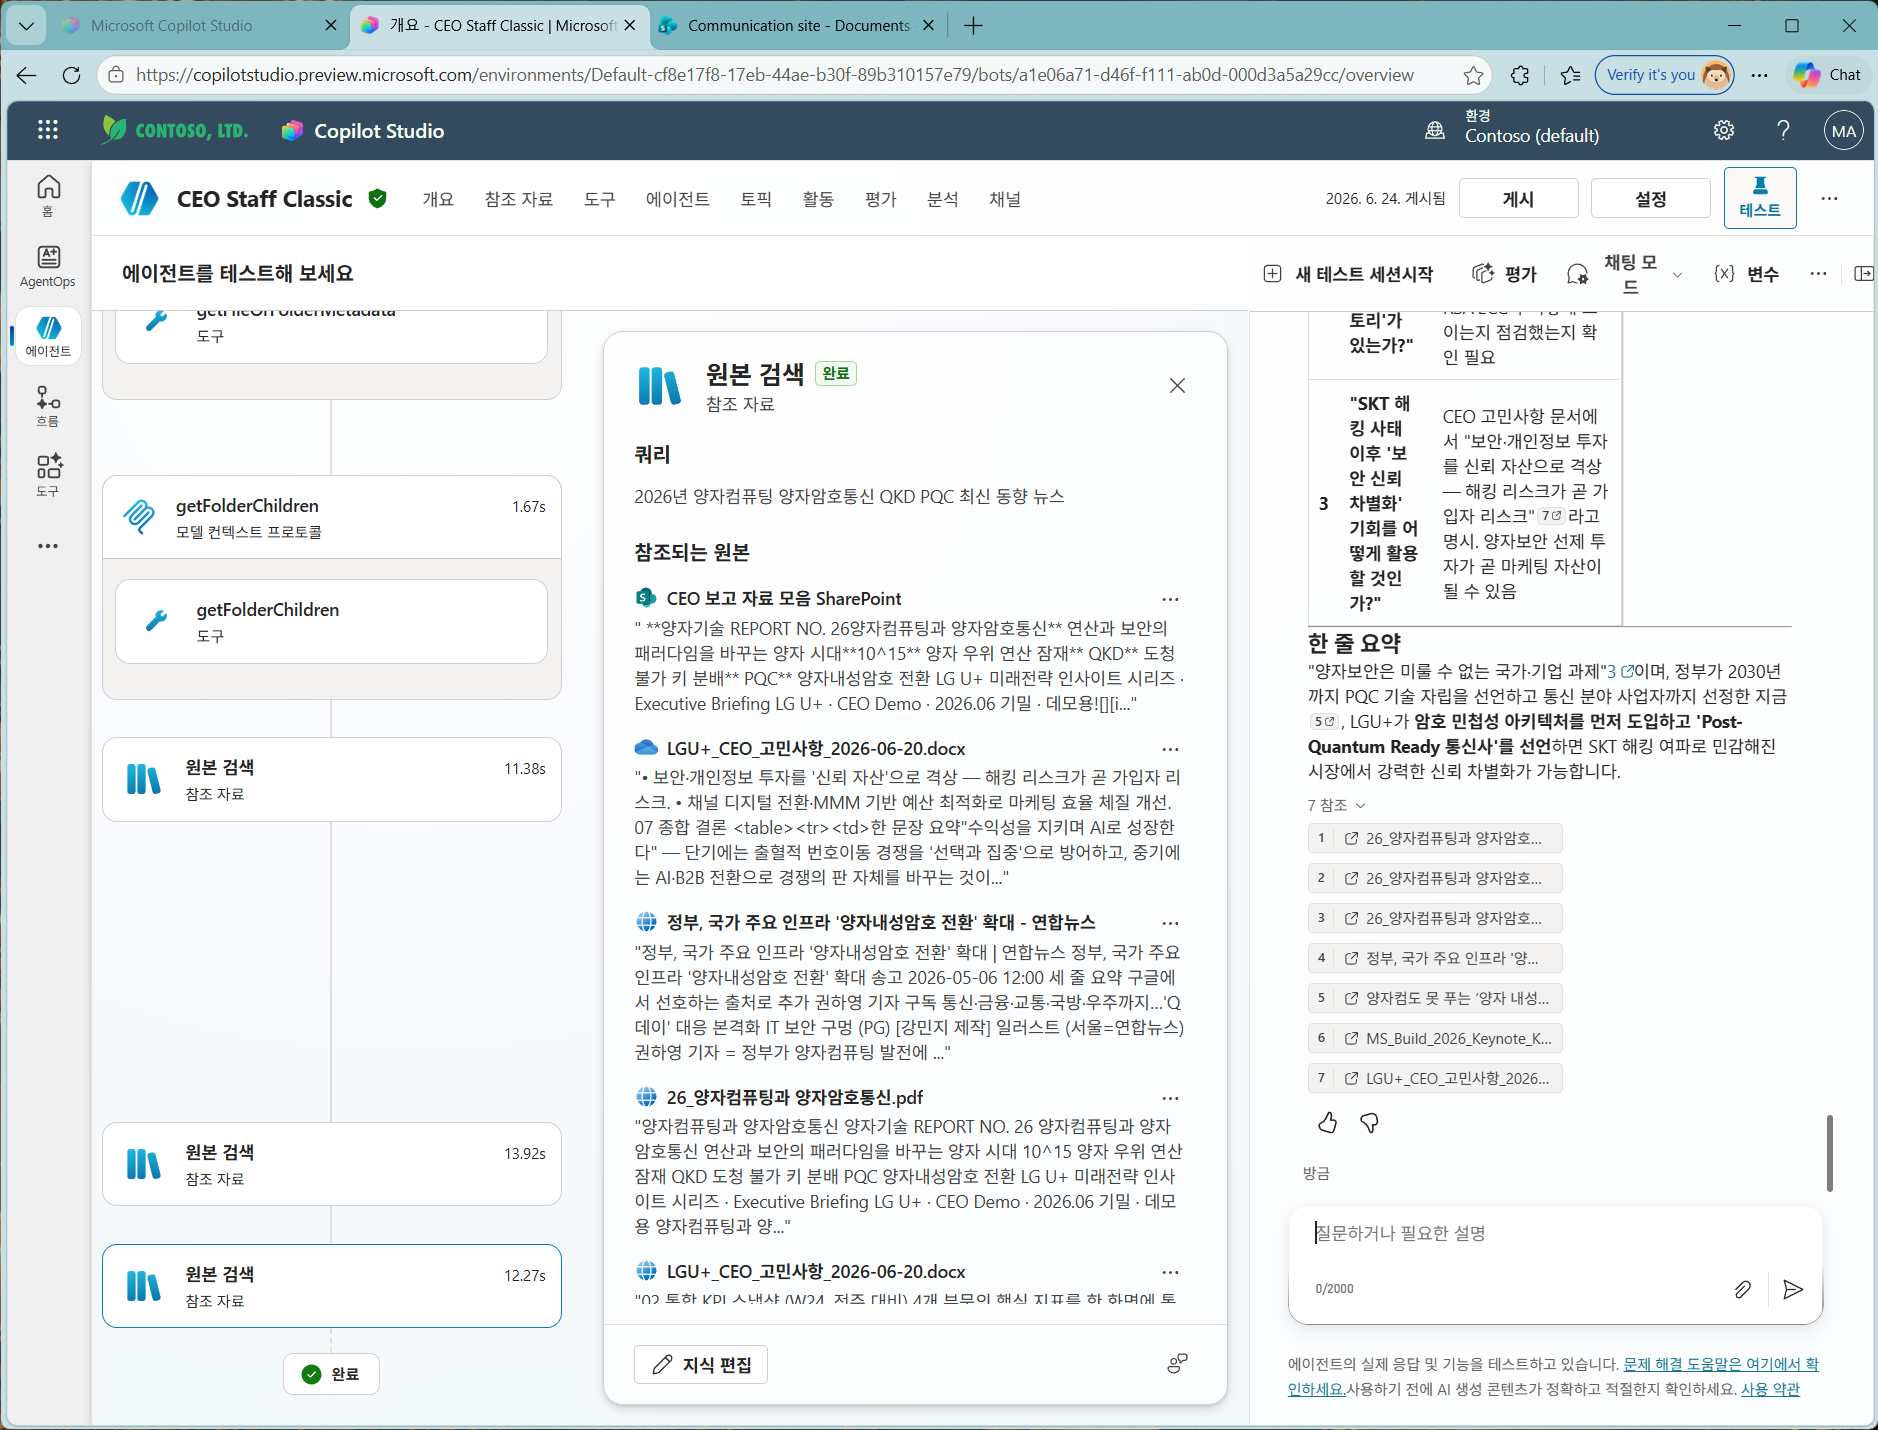Click the 사용 약관 link

[x=1770, y=1389]
